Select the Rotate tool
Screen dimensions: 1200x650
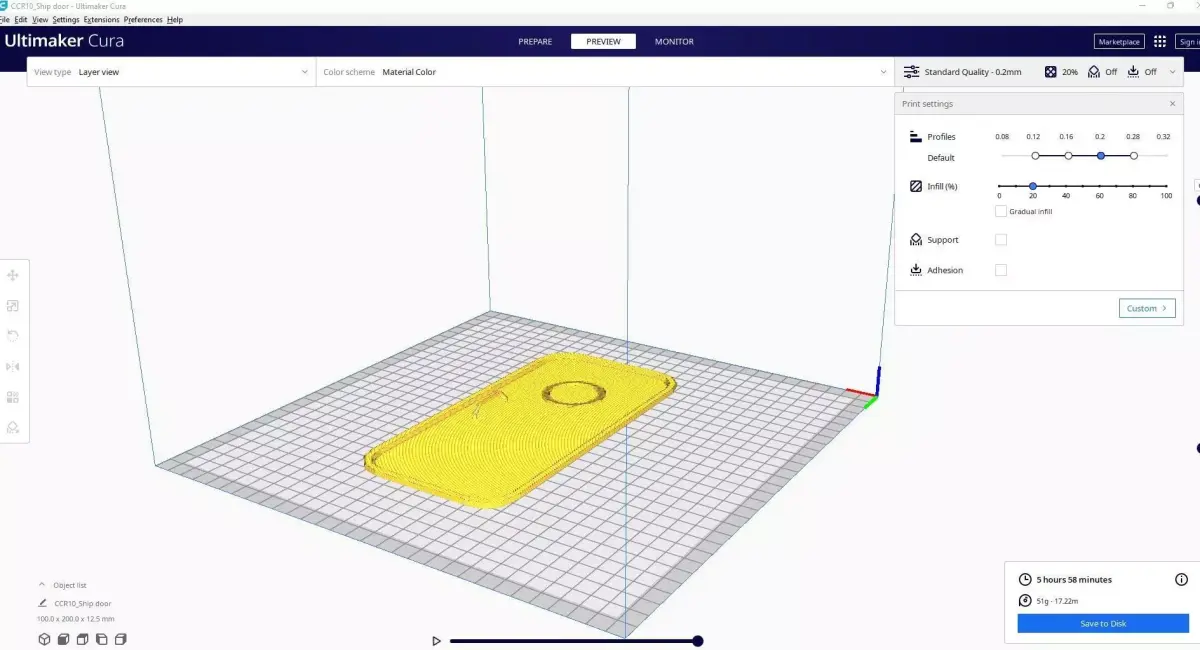pos(14,336)
